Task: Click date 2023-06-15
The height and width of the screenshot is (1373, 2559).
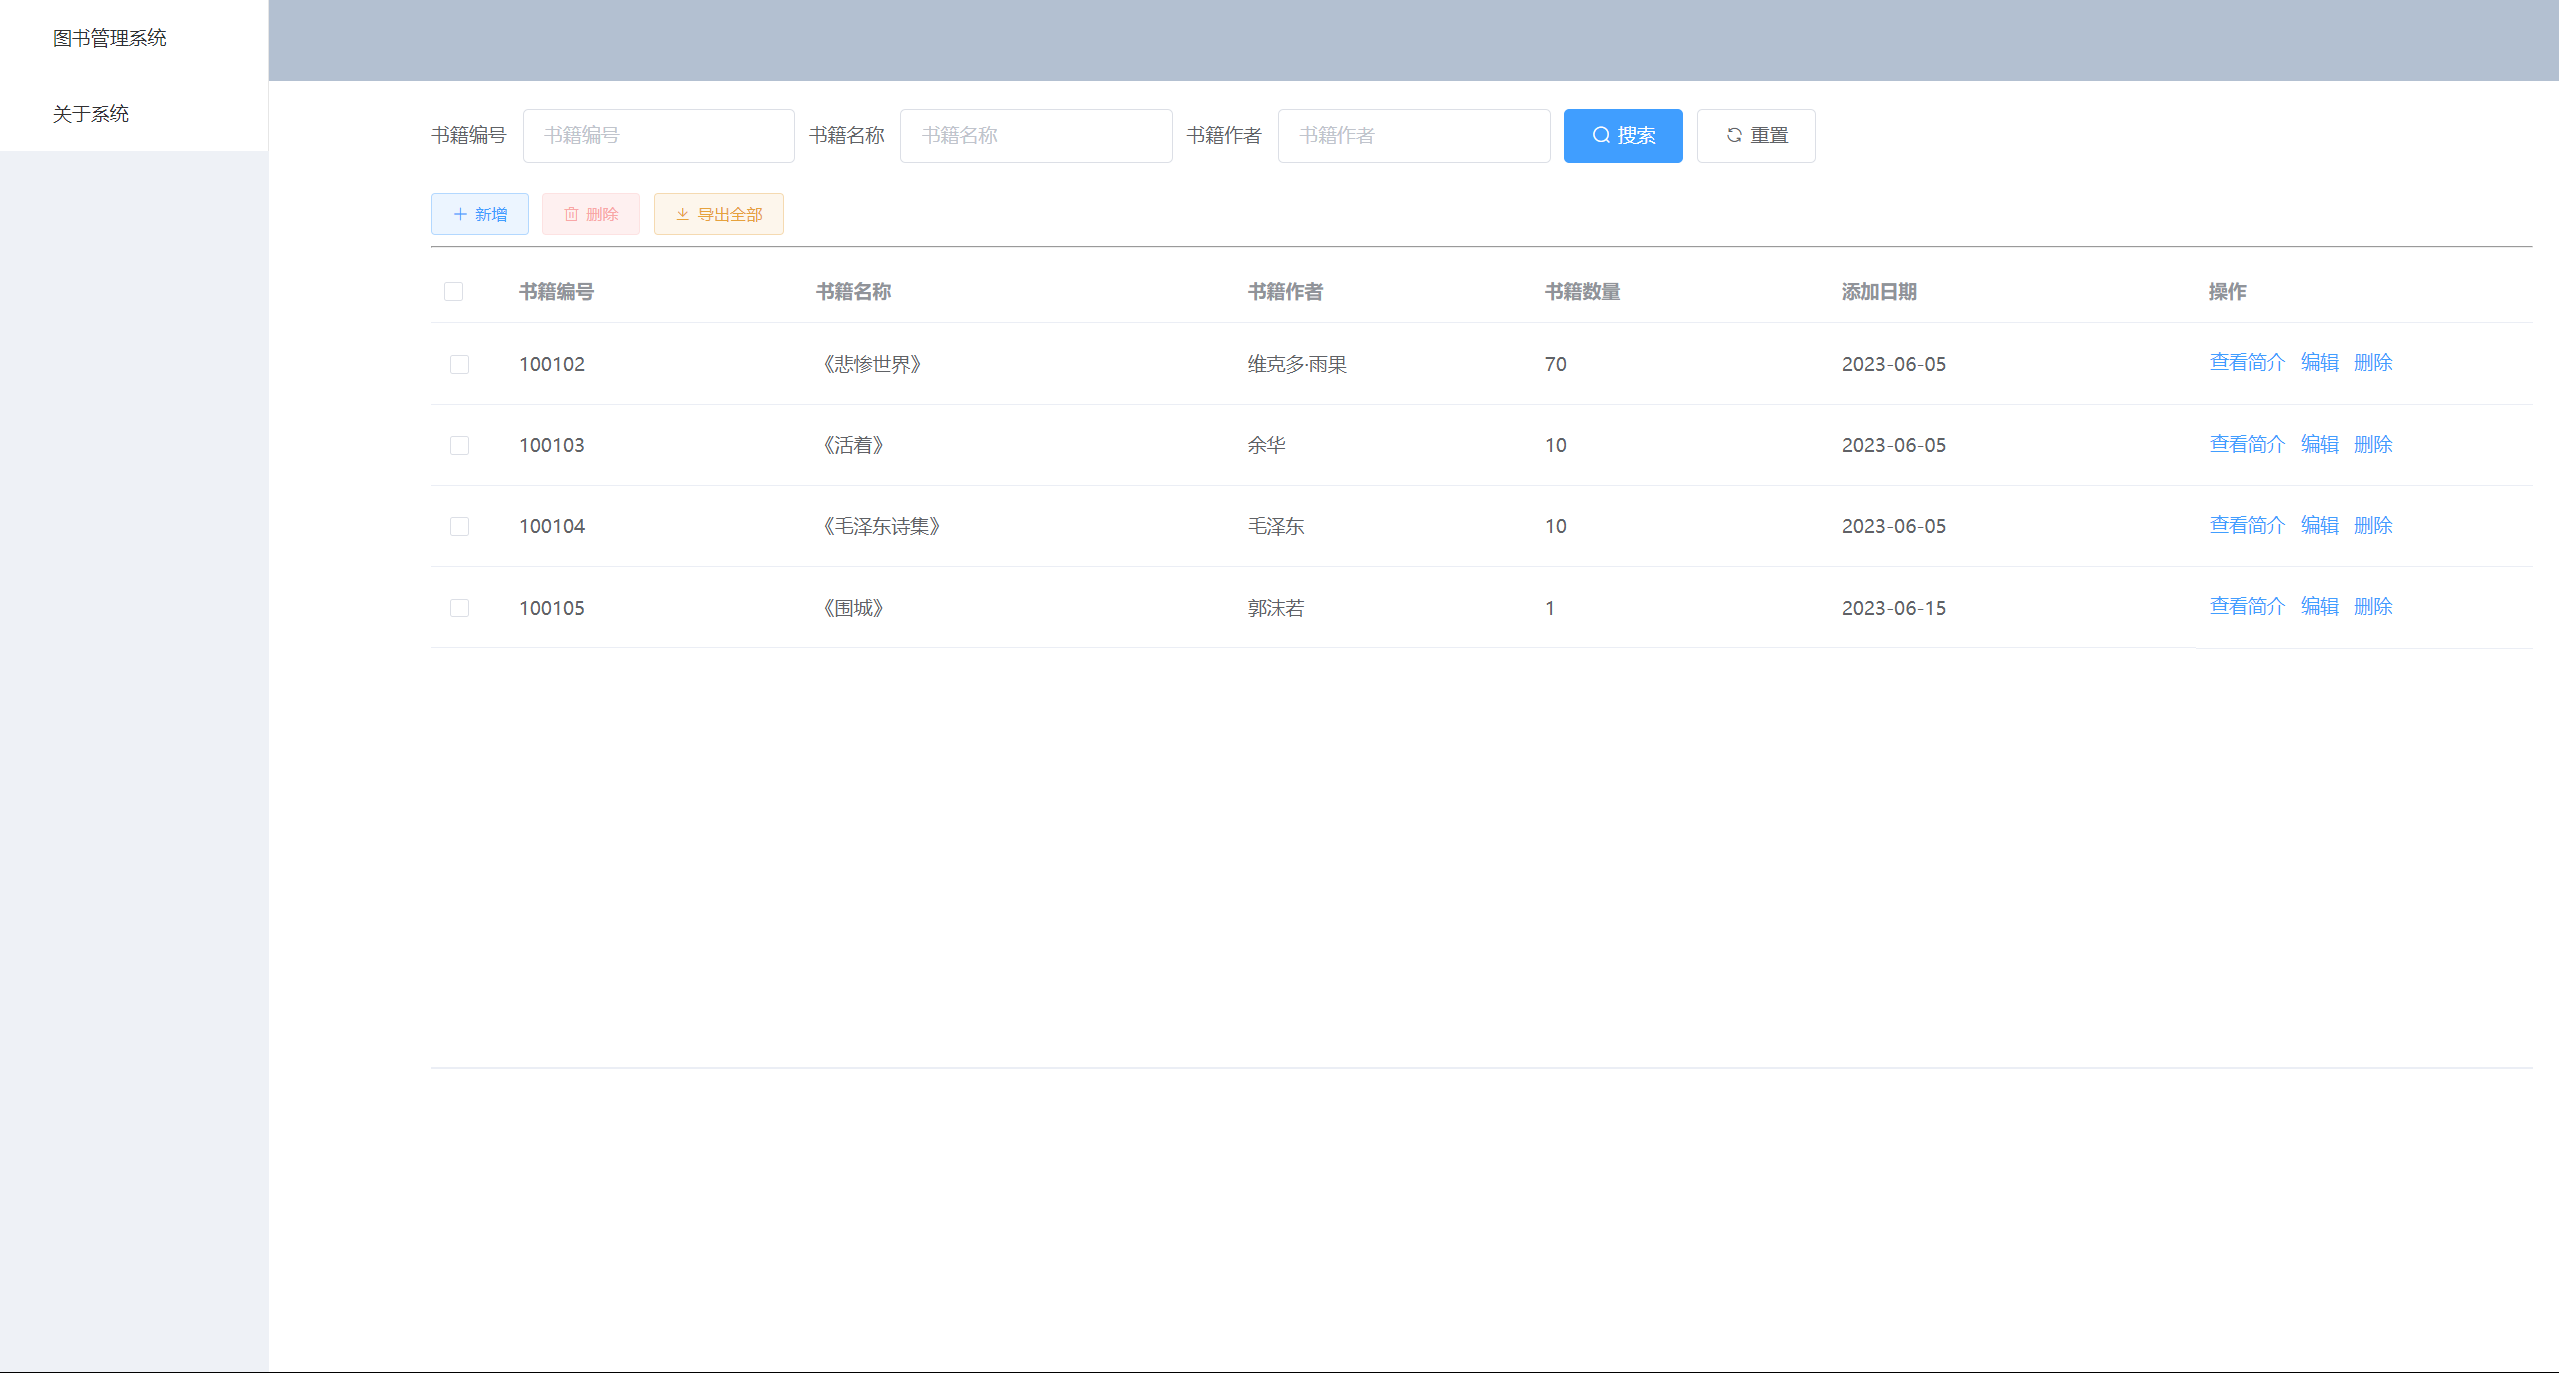Action: (1894, 608)
